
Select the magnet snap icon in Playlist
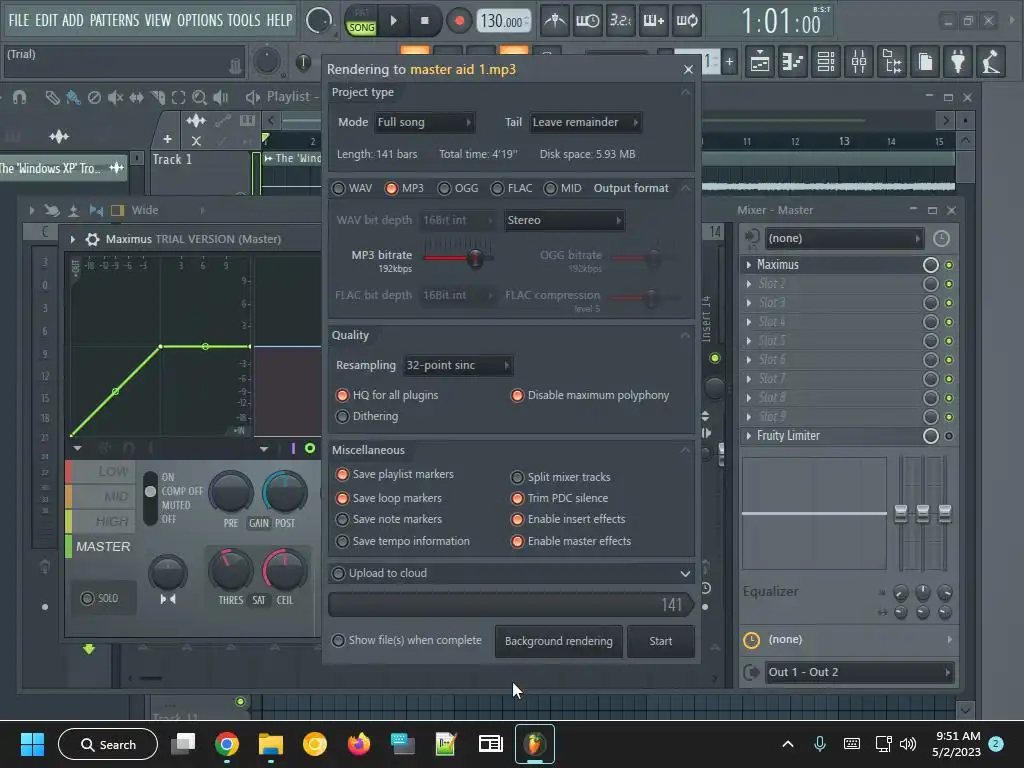click(x=20, y=97)
